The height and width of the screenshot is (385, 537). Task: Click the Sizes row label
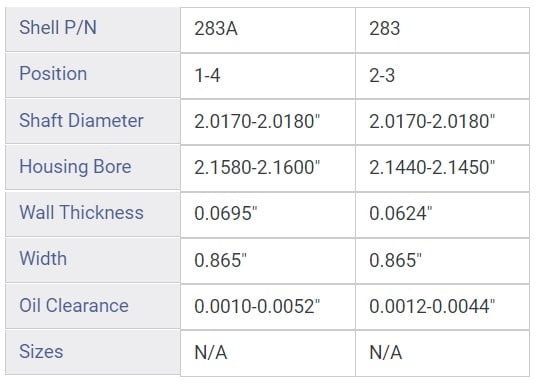pos(93,352)
